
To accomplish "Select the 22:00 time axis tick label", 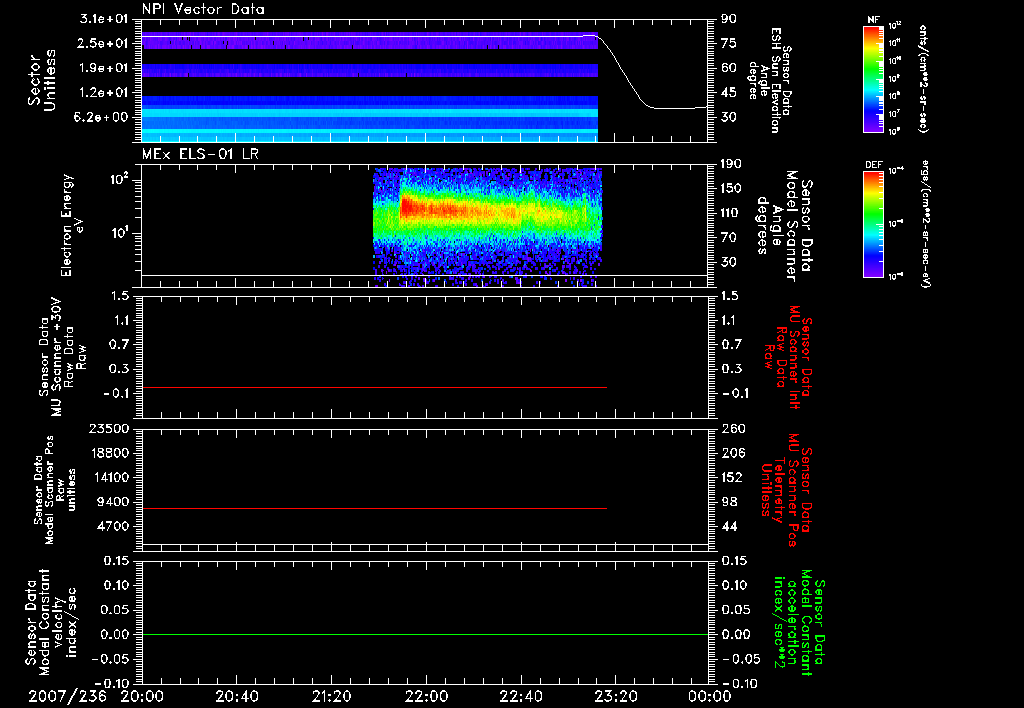I will [x=426, y=696].
